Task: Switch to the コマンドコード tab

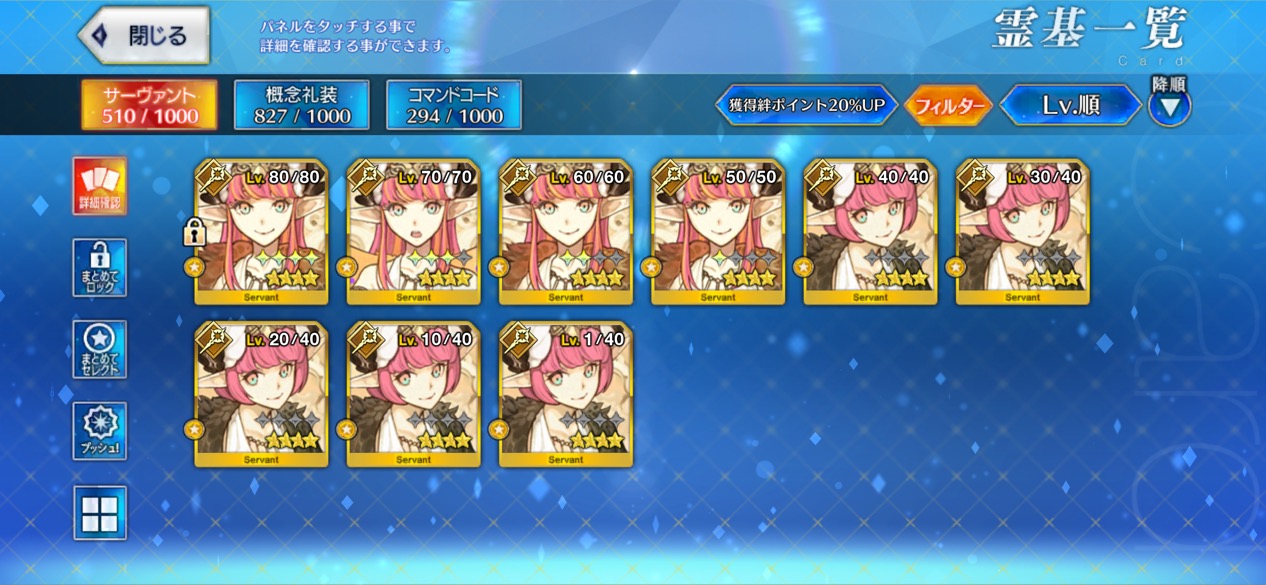Action: tap(454, 105)
